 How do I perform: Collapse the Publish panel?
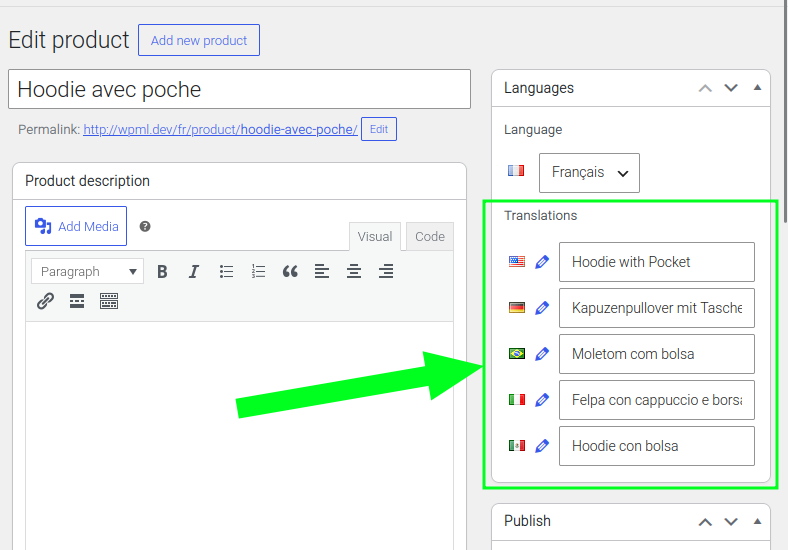tap(757, 521)
